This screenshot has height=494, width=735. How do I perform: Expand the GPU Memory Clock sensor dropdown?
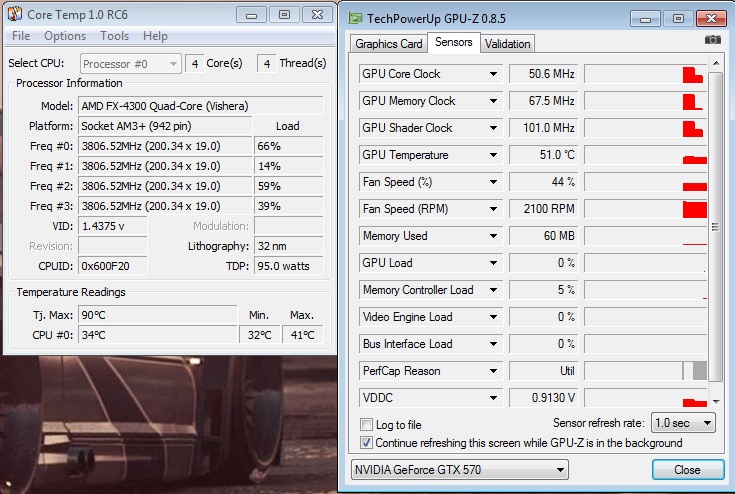click(x=493, y=101)
